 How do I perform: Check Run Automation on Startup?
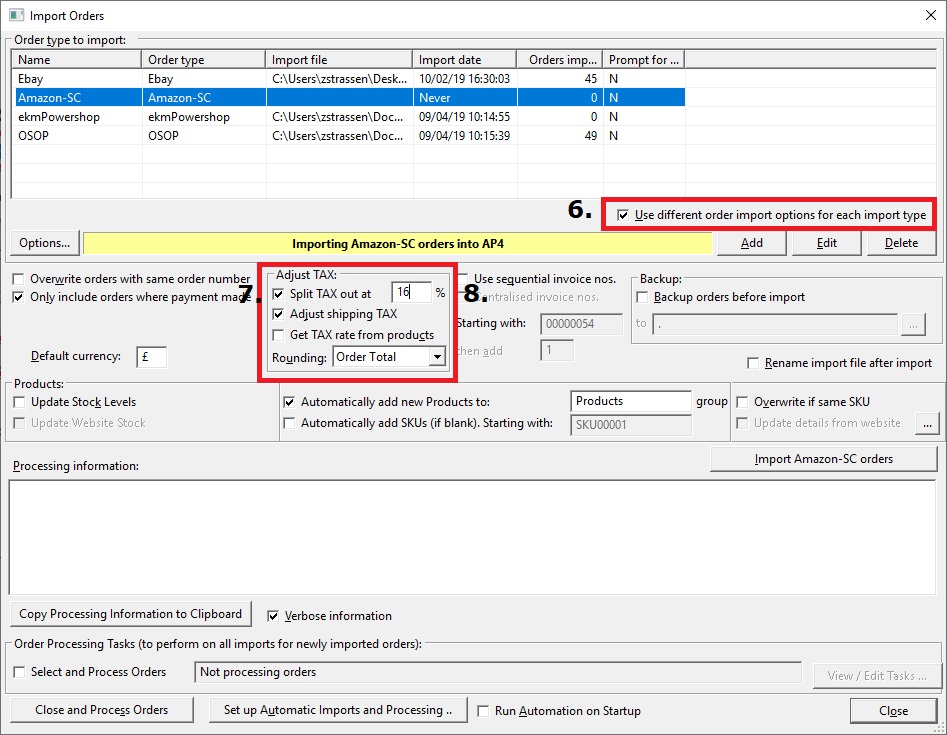[483, 711]
